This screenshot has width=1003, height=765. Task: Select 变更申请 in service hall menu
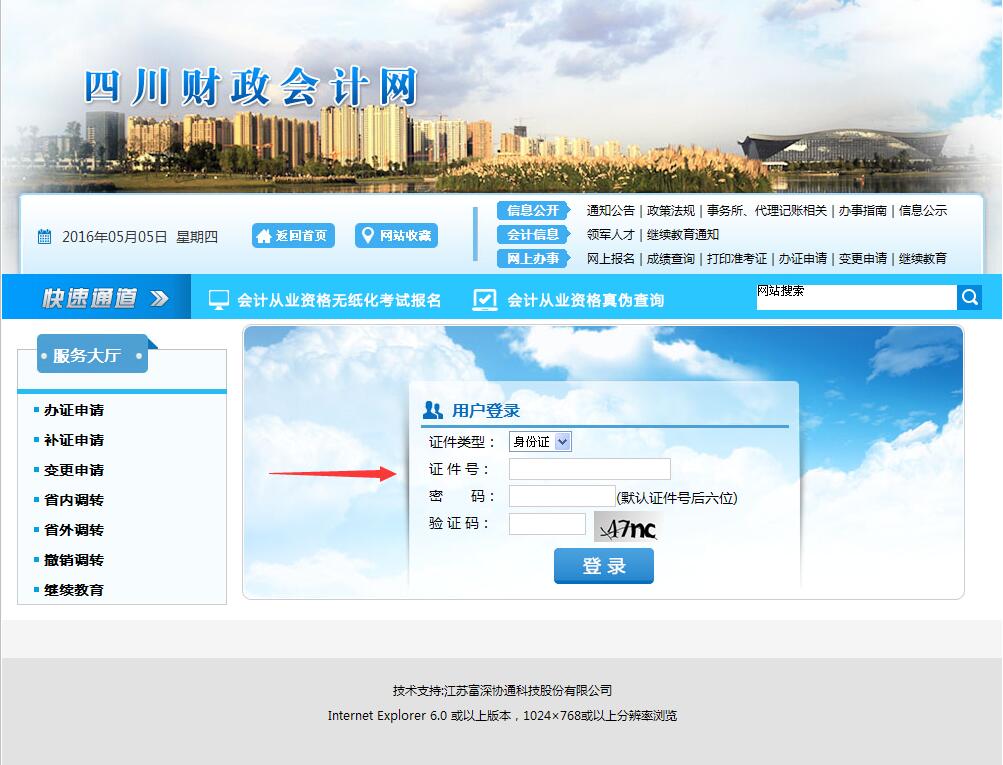pos(74,470)
